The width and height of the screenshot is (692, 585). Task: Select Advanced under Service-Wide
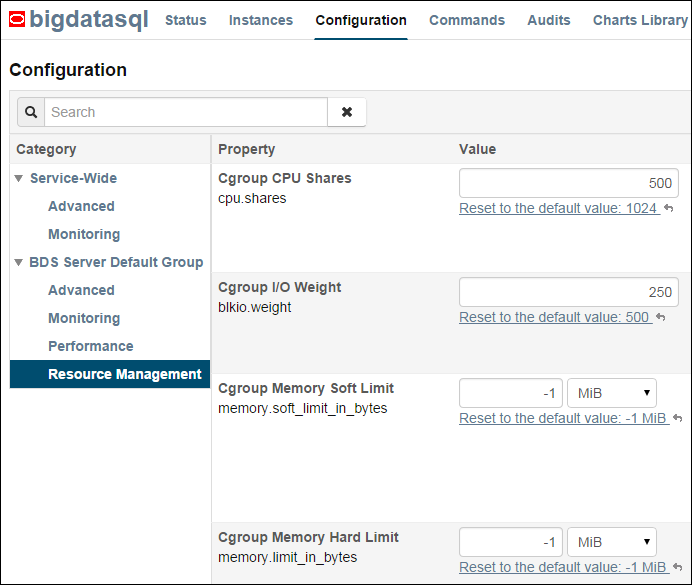click(x=81, y=206)
